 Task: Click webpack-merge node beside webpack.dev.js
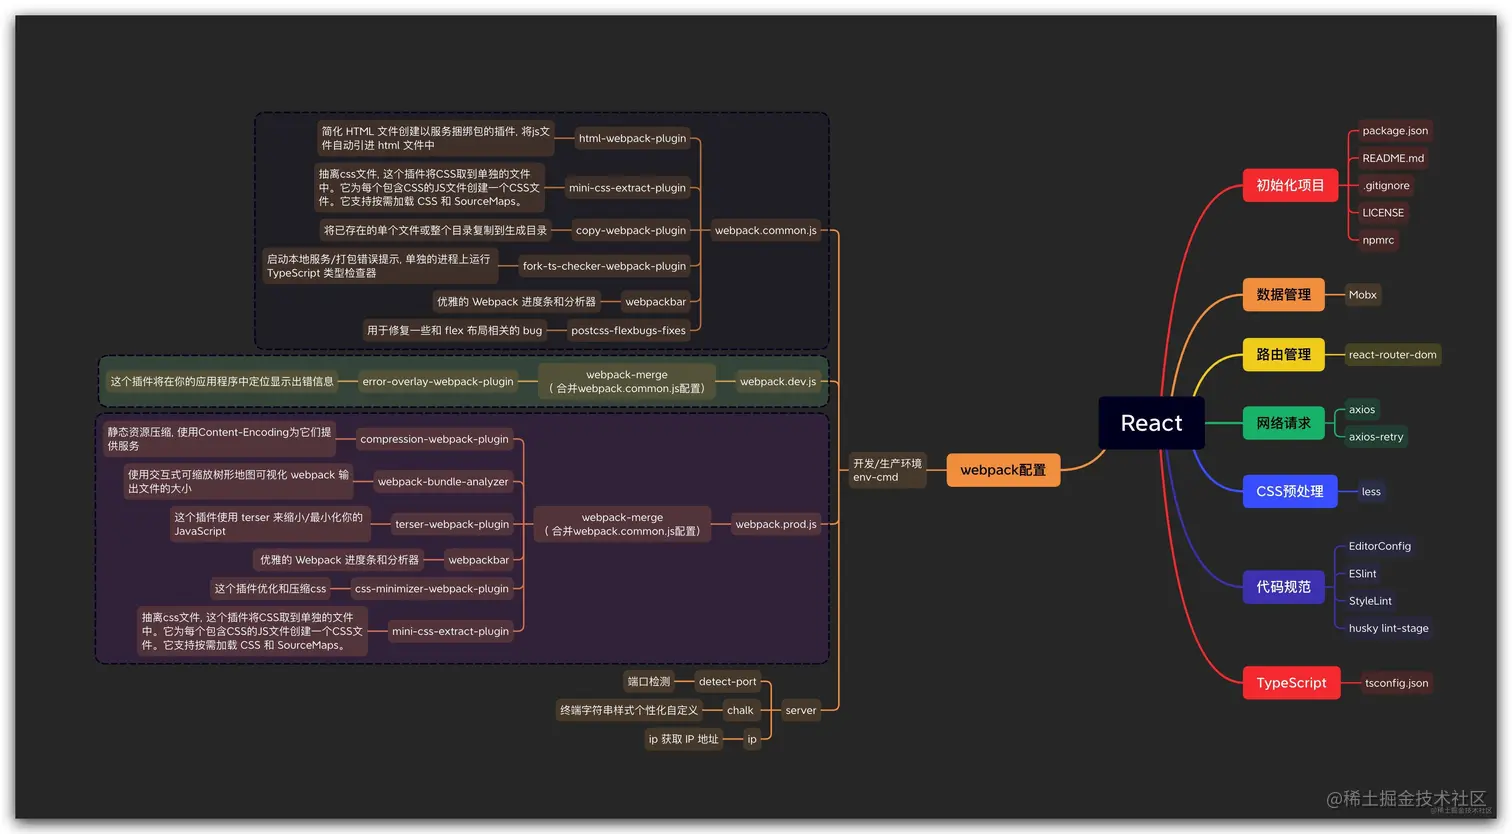point(627,381)
